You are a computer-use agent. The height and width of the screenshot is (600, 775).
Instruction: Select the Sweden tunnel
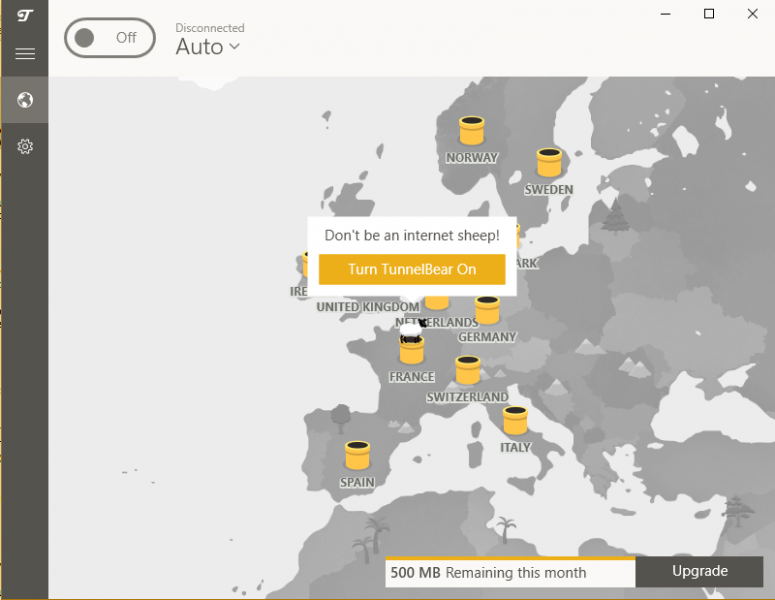coord(549,162)
